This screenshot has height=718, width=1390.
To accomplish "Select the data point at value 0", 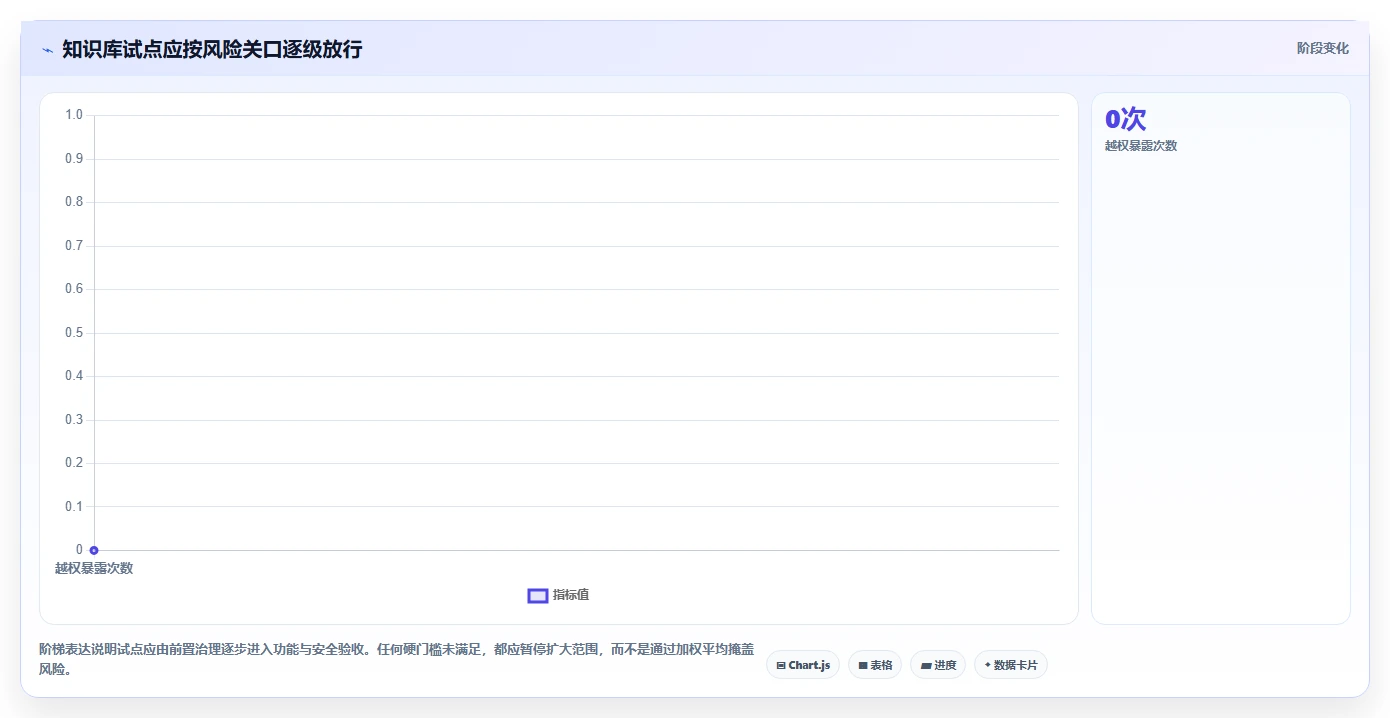I will [x=94, y=550].
